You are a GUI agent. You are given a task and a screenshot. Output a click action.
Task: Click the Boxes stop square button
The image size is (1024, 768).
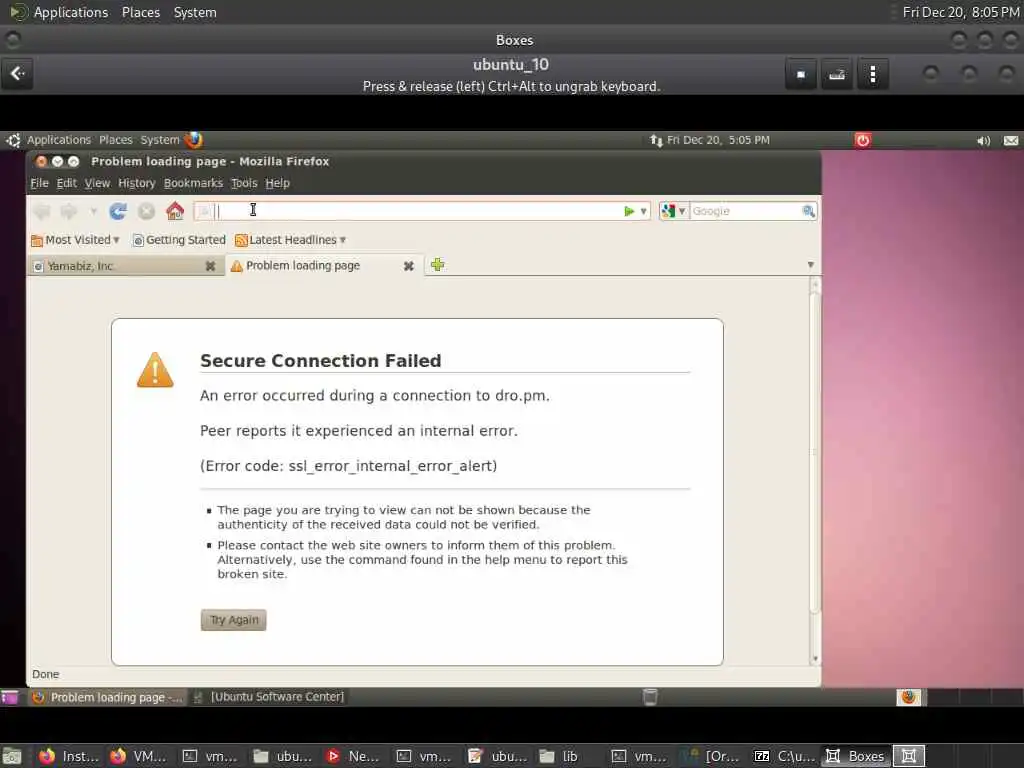click(x=801, y=74)
